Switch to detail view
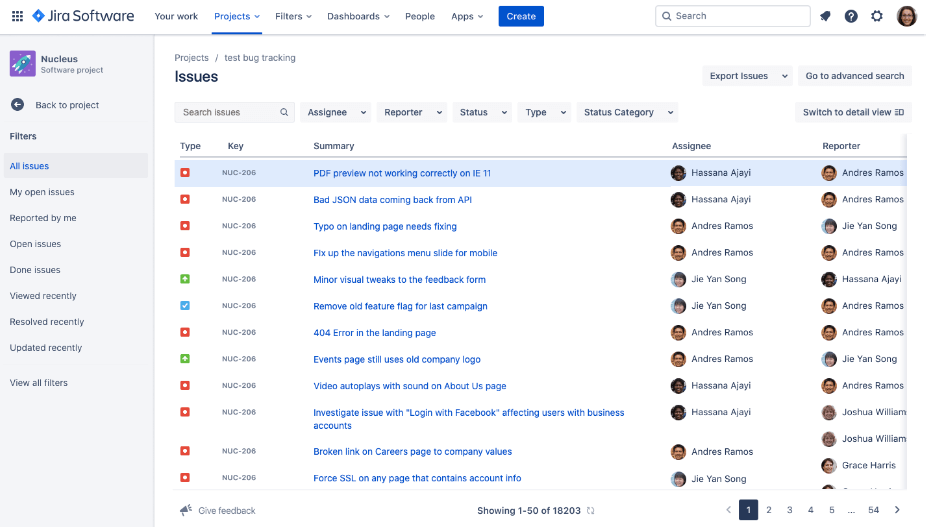 853,112
